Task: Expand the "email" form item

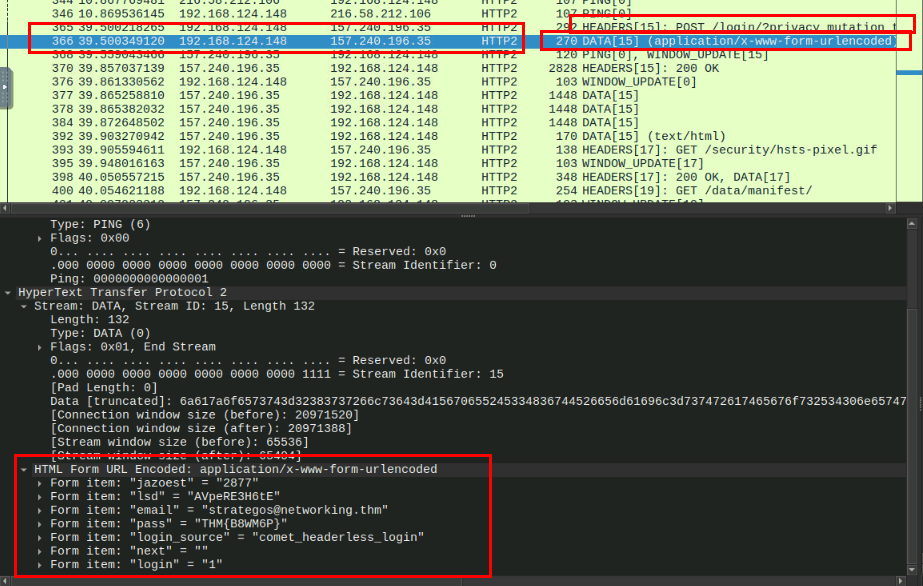Action: click(x=40, y=510)
